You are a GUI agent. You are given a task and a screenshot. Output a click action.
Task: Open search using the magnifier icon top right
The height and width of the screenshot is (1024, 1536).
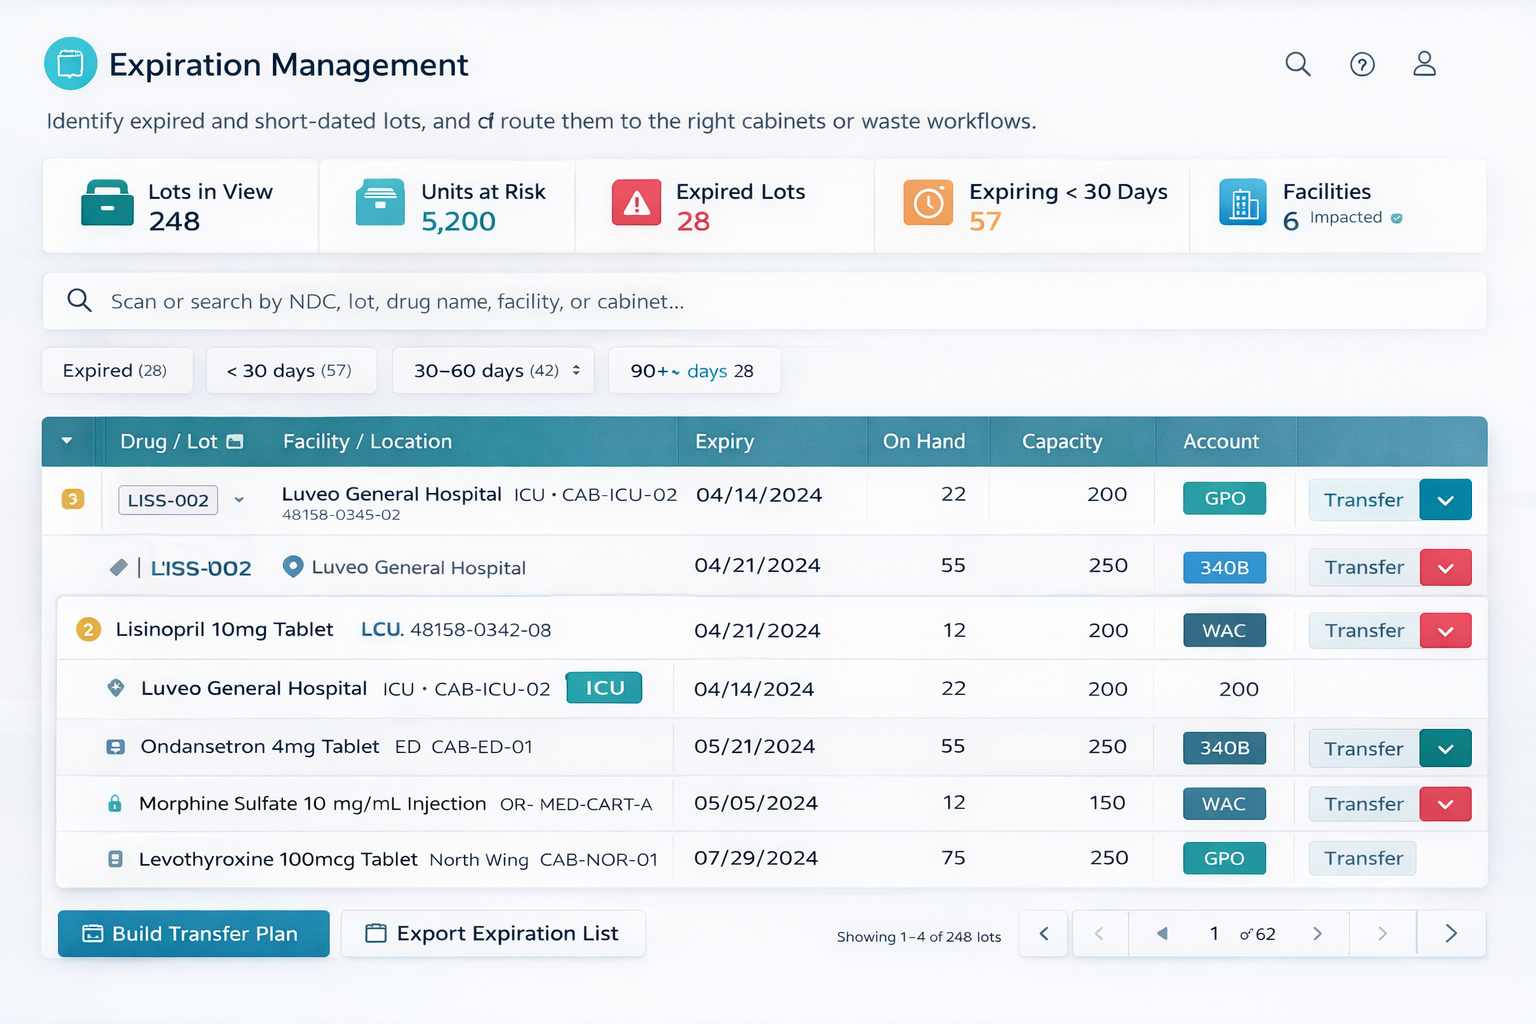click(1297, 64)
